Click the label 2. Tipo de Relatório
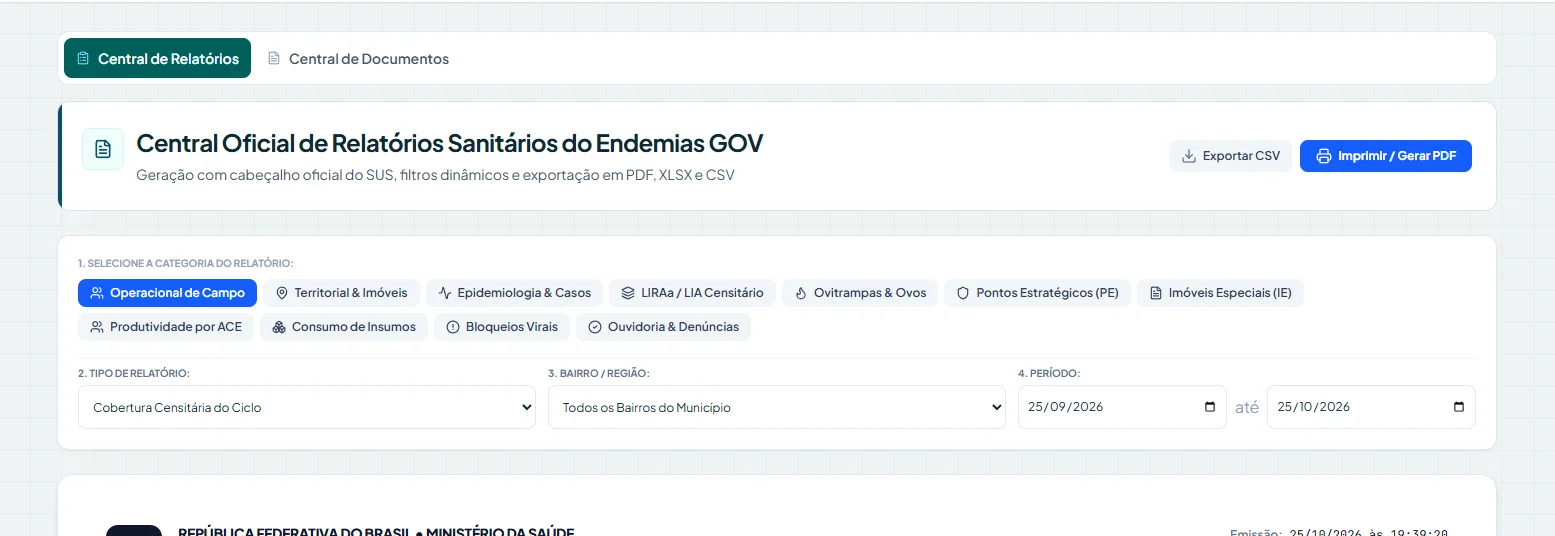The image size is (1555, 536). [134, 373]
